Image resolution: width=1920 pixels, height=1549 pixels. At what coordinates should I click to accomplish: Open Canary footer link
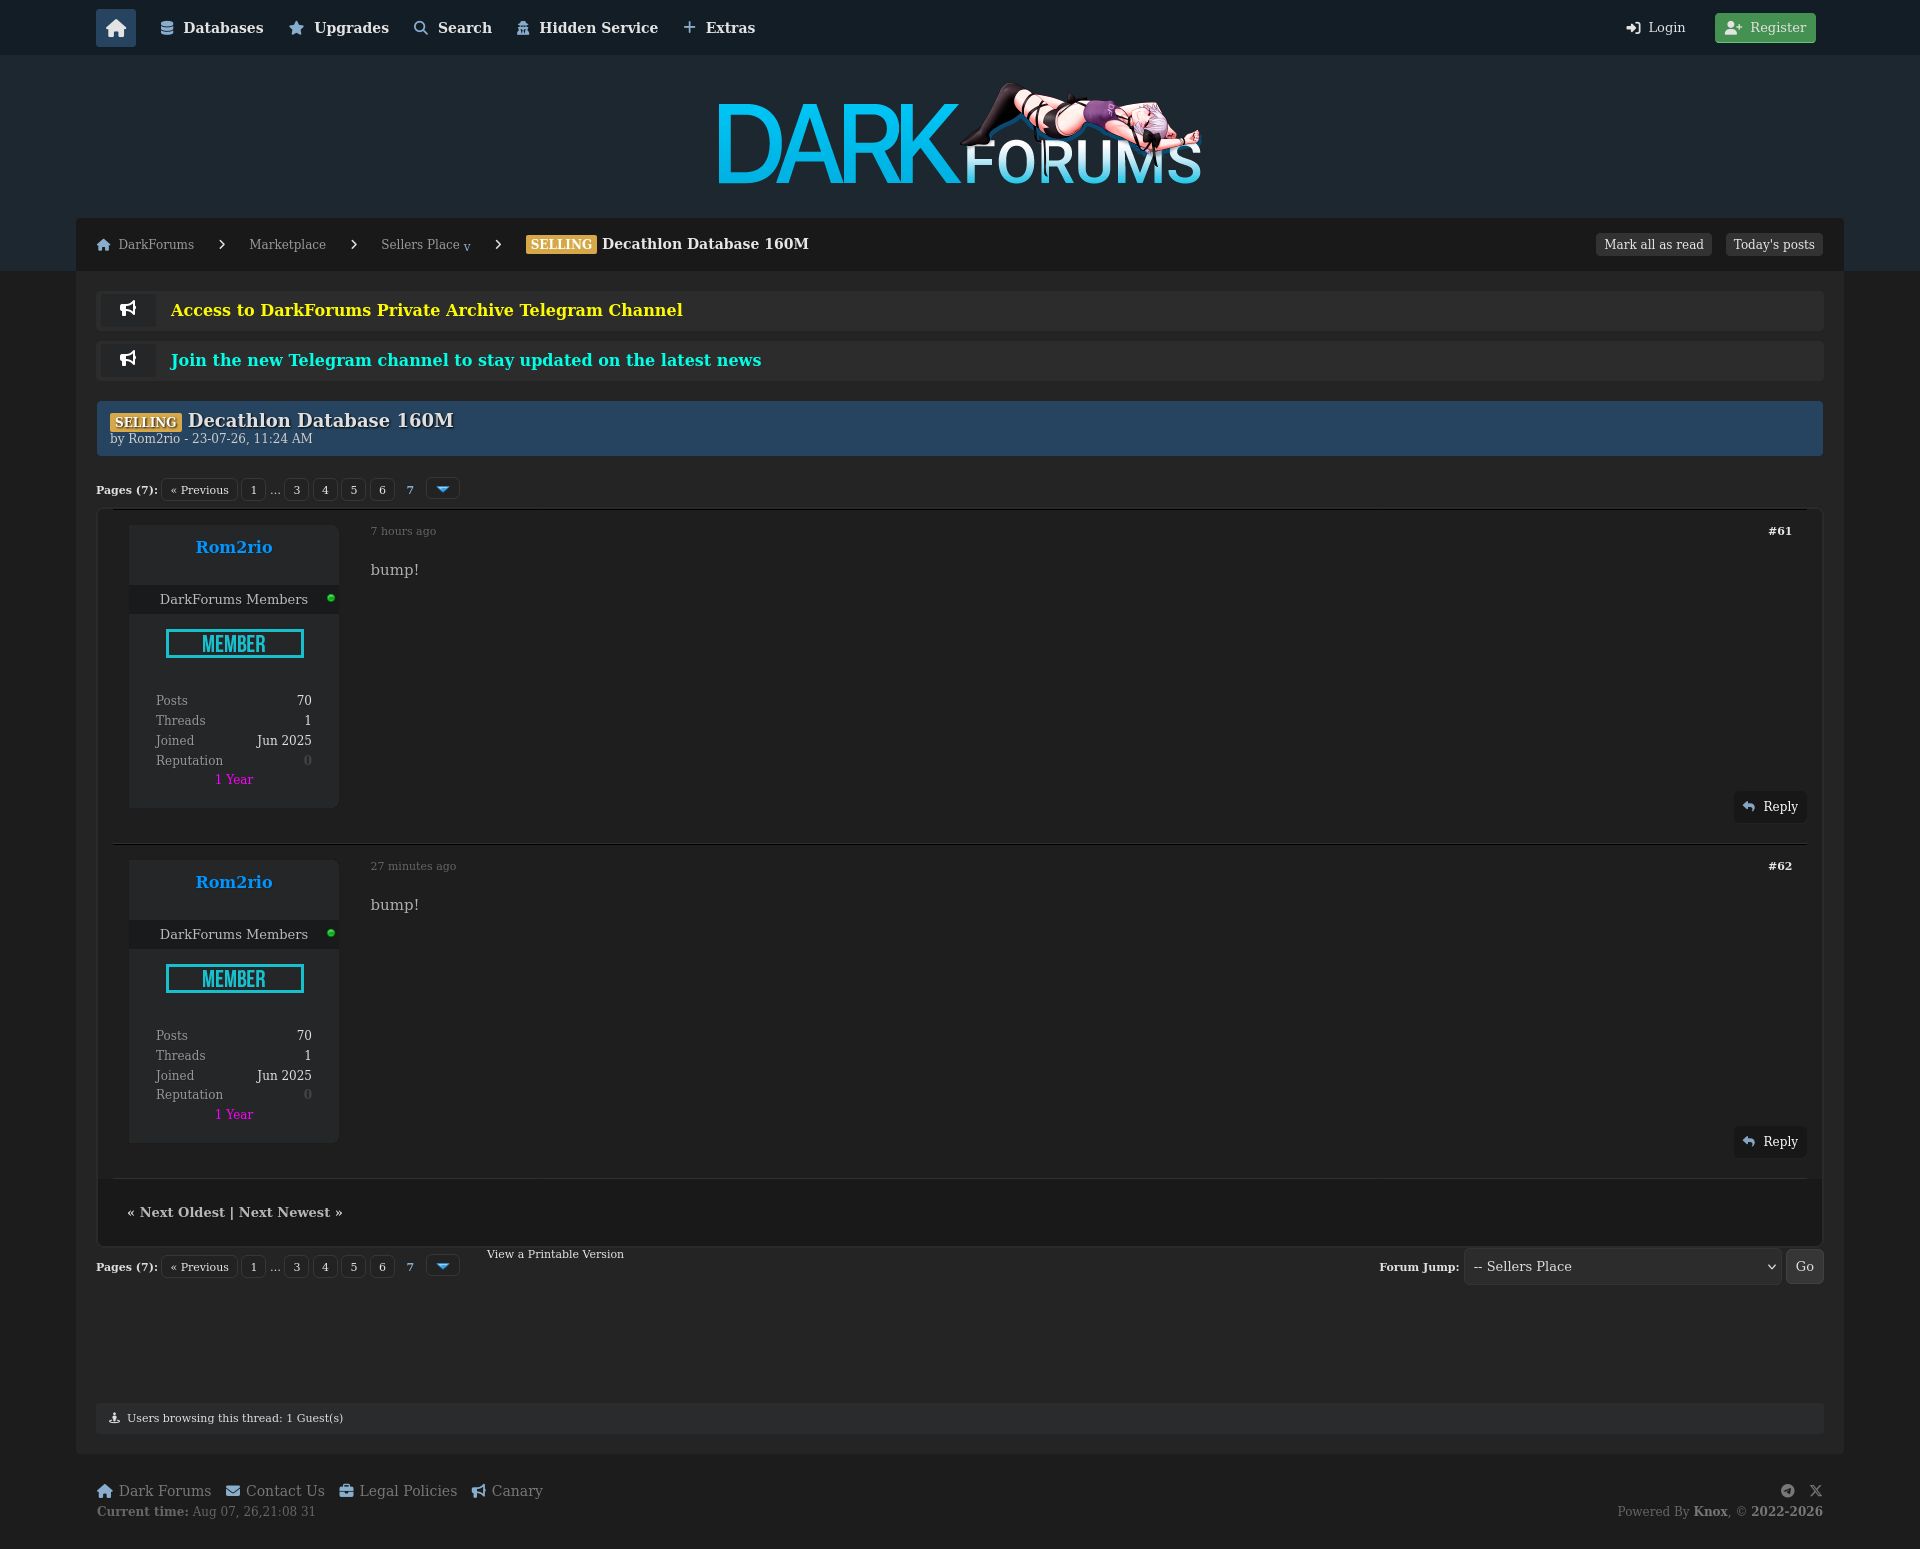pos(507,1491)
